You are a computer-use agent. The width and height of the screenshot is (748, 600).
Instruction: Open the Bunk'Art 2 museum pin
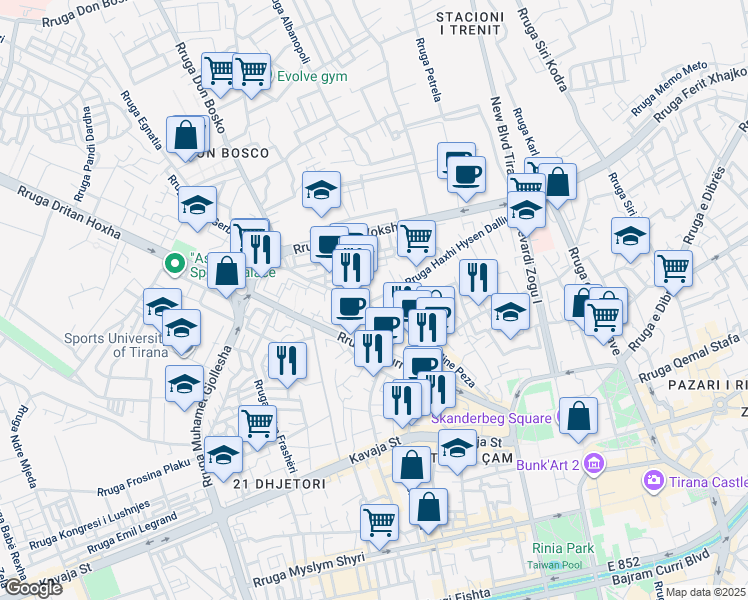click(x=594, y=463)
